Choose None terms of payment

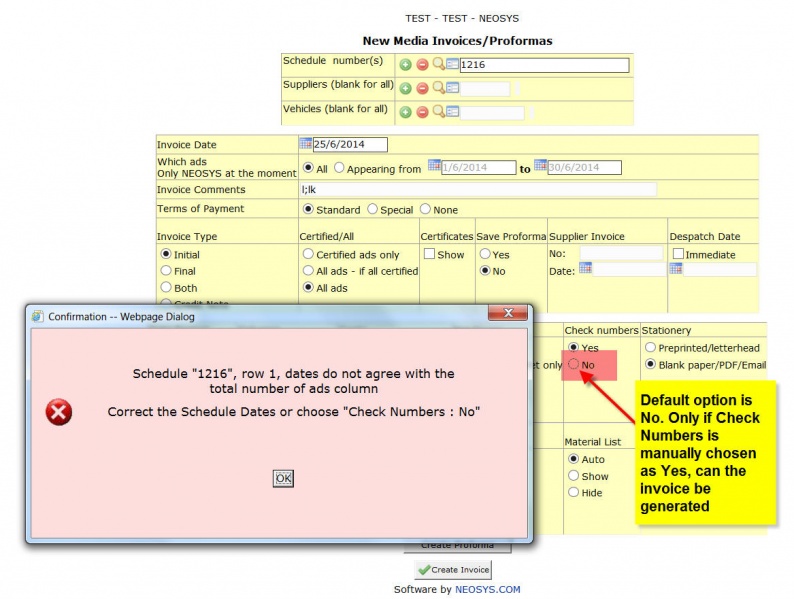click(425, 209)
